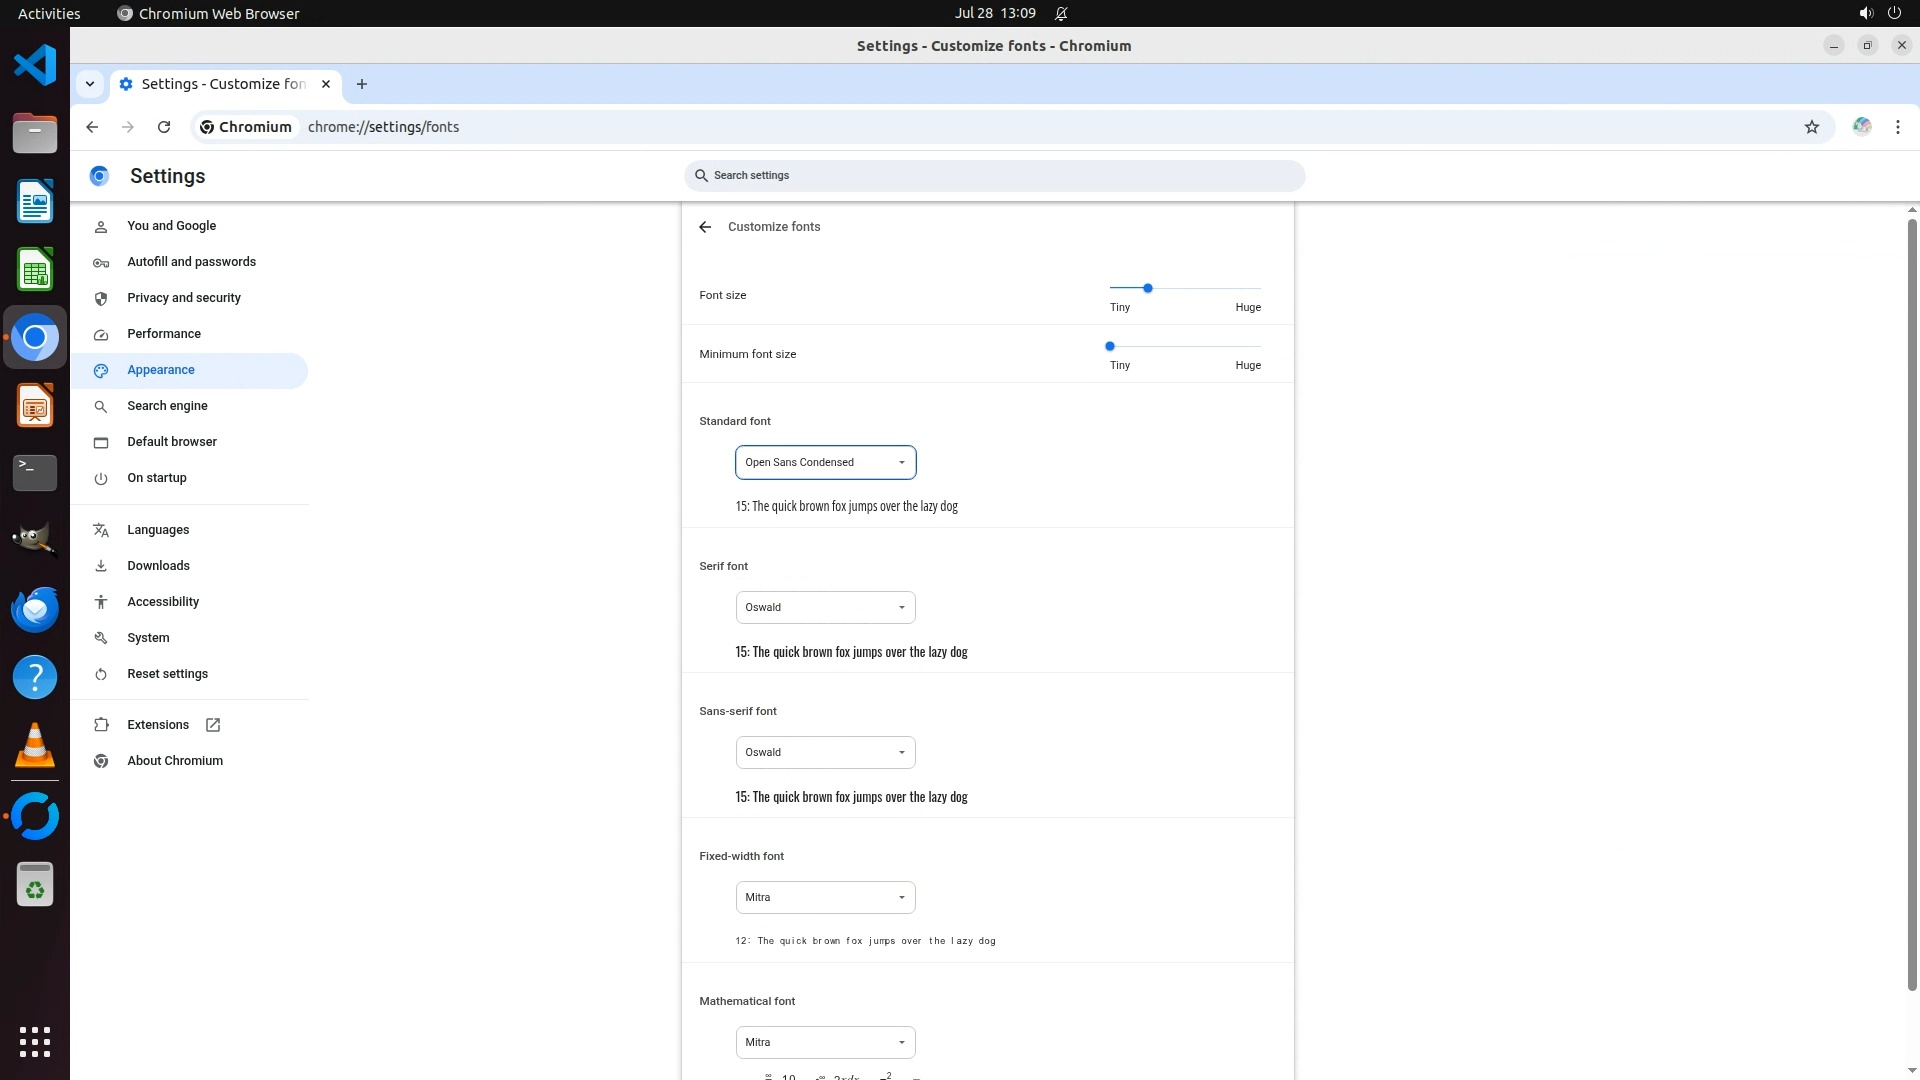Viewport: 1920px width, 1080px height.
Task: Click the Font size slider handle
Action: (1148, 288)
